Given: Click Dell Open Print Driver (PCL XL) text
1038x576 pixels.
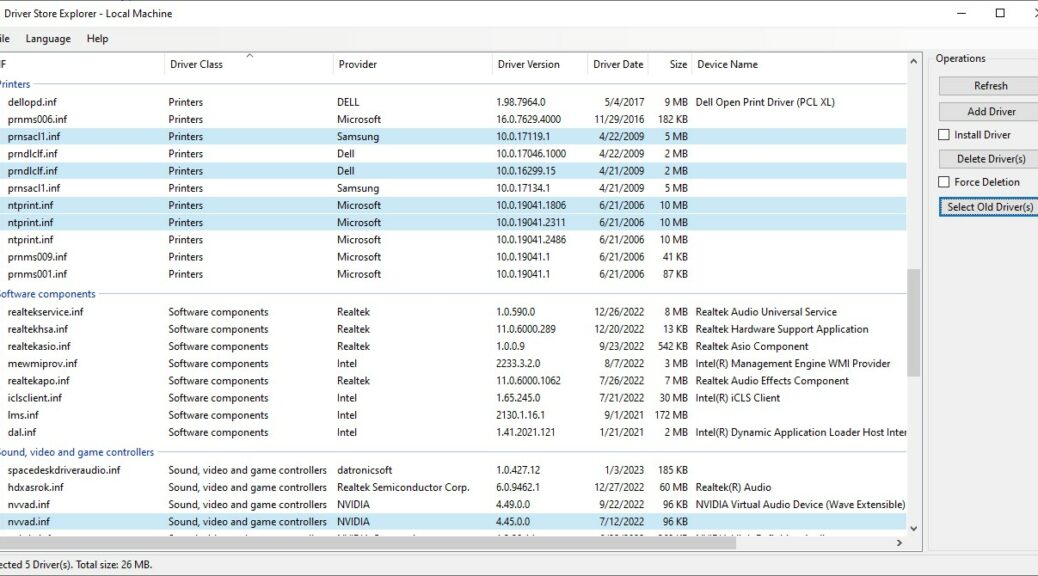Looking at the screenshot, I should tap(765, 102).
